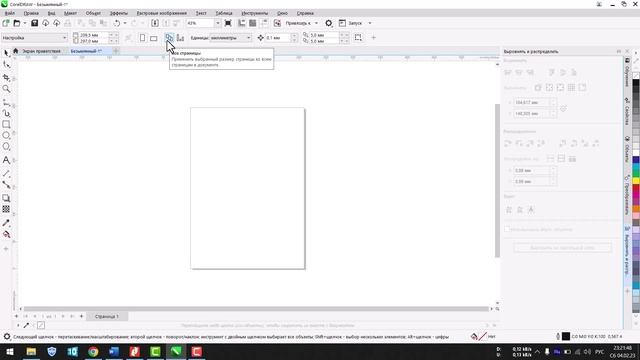Switch to the Welcome Screen tab
Viewport: 640px width, 360px height.
(41, 51)
